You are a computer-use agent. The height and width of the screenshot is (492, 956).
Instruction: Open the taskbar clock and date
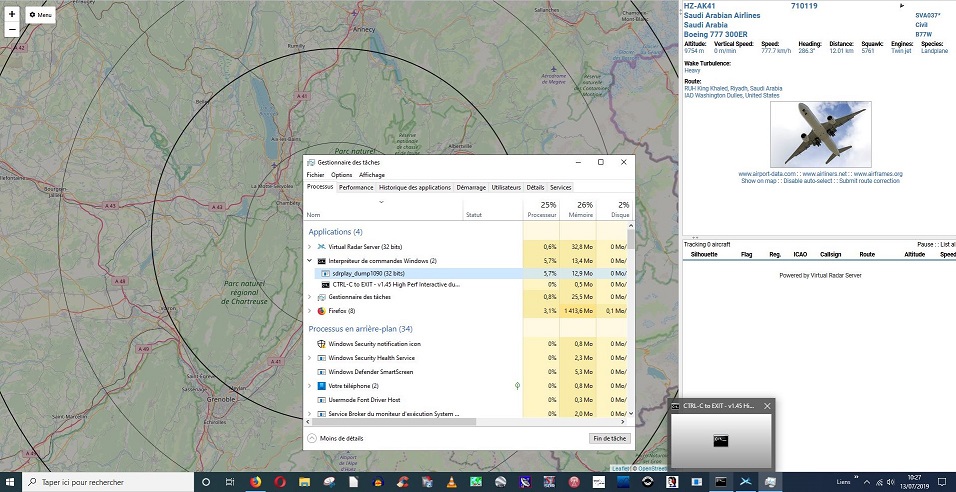pyautogui.click(x=913, y=482)
